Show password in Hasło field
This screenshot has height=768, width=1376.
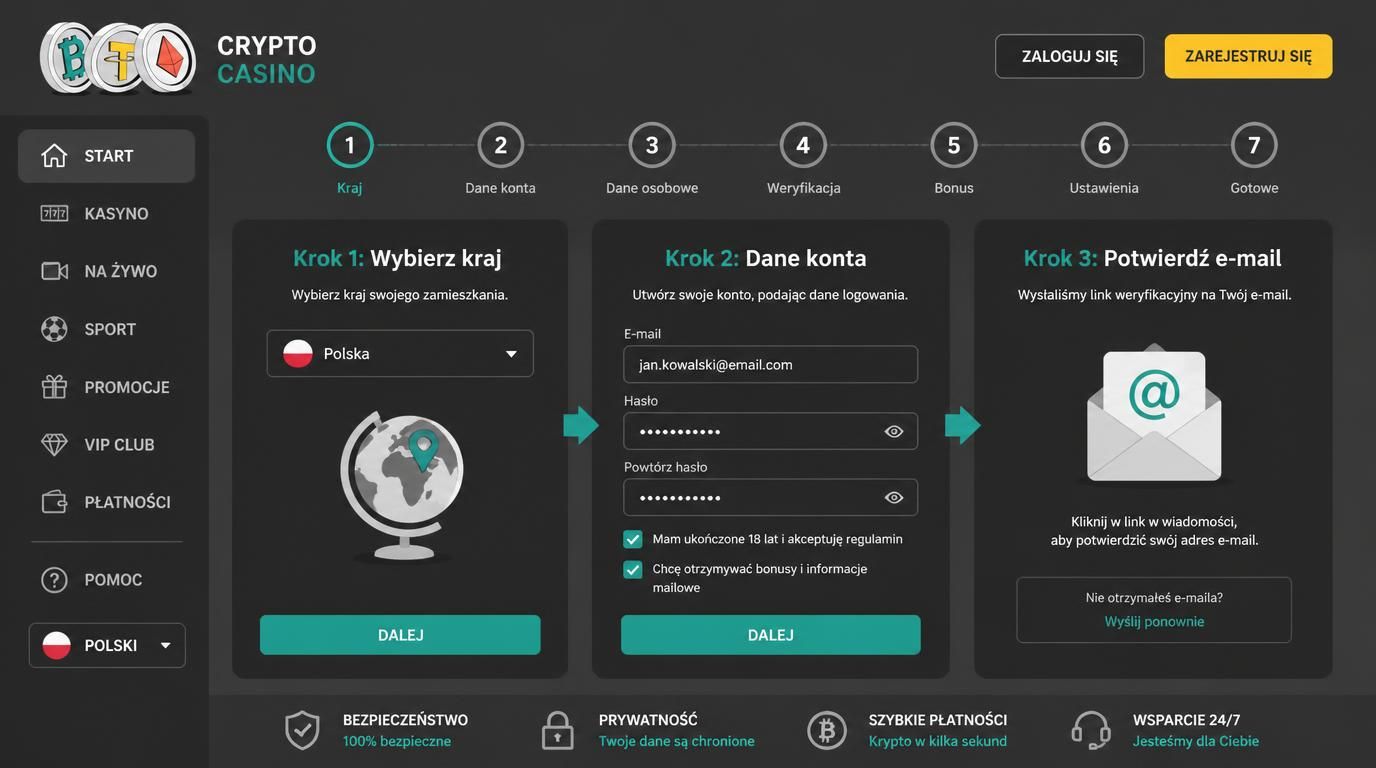[894, 431]
